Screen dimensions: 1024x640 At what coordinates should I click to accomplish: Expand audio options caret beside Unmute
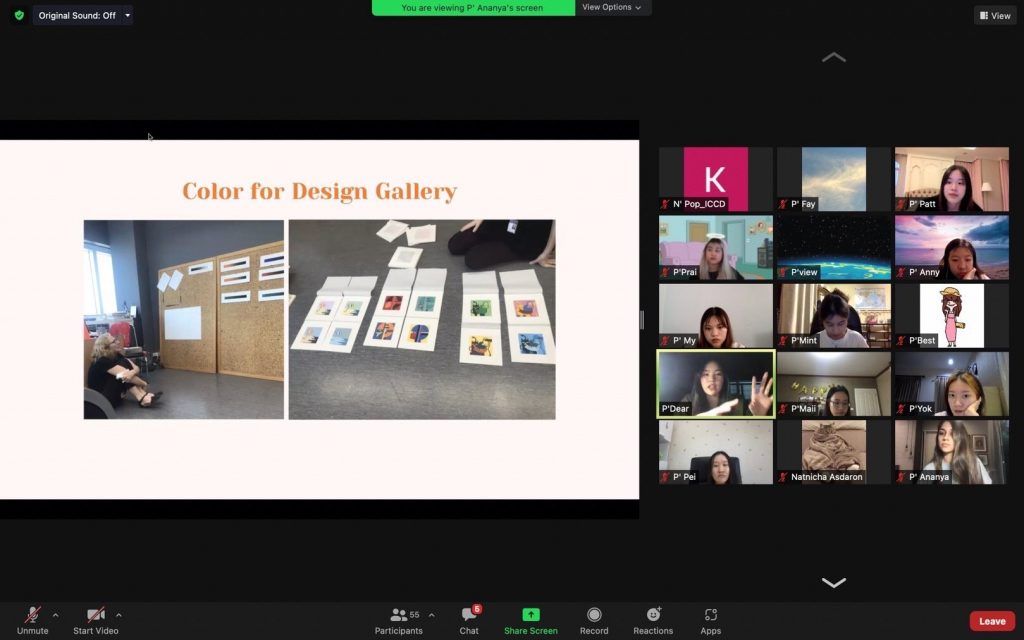(55, 615)
